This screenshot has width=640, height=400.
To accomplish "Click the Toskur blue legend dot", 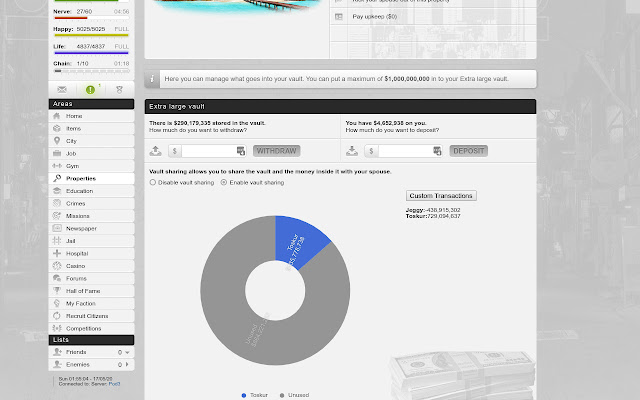I will pos(244,395).
